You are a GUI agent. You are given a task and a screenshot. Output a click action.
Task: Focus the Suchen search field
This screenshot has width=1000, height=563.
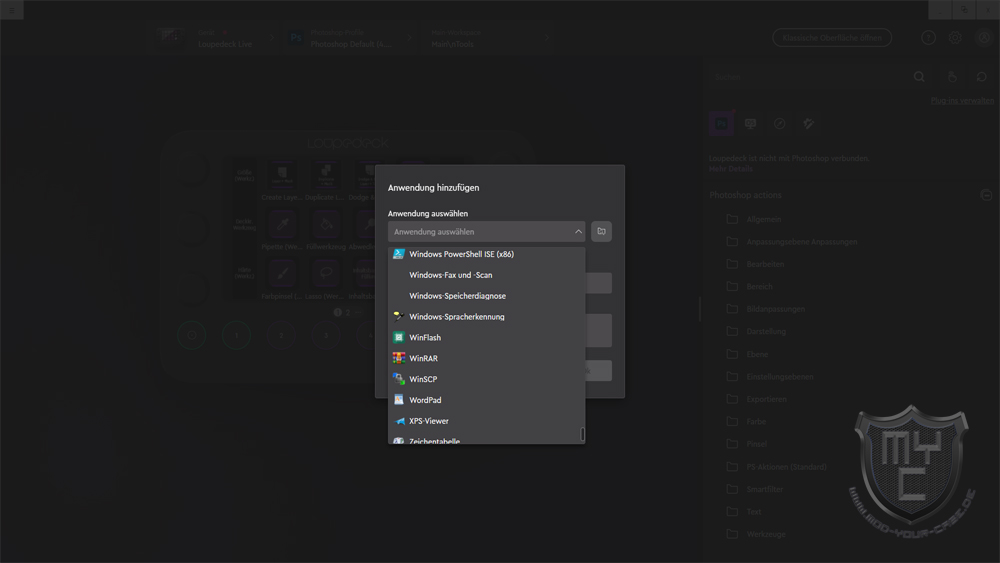[x=810, y=77]
